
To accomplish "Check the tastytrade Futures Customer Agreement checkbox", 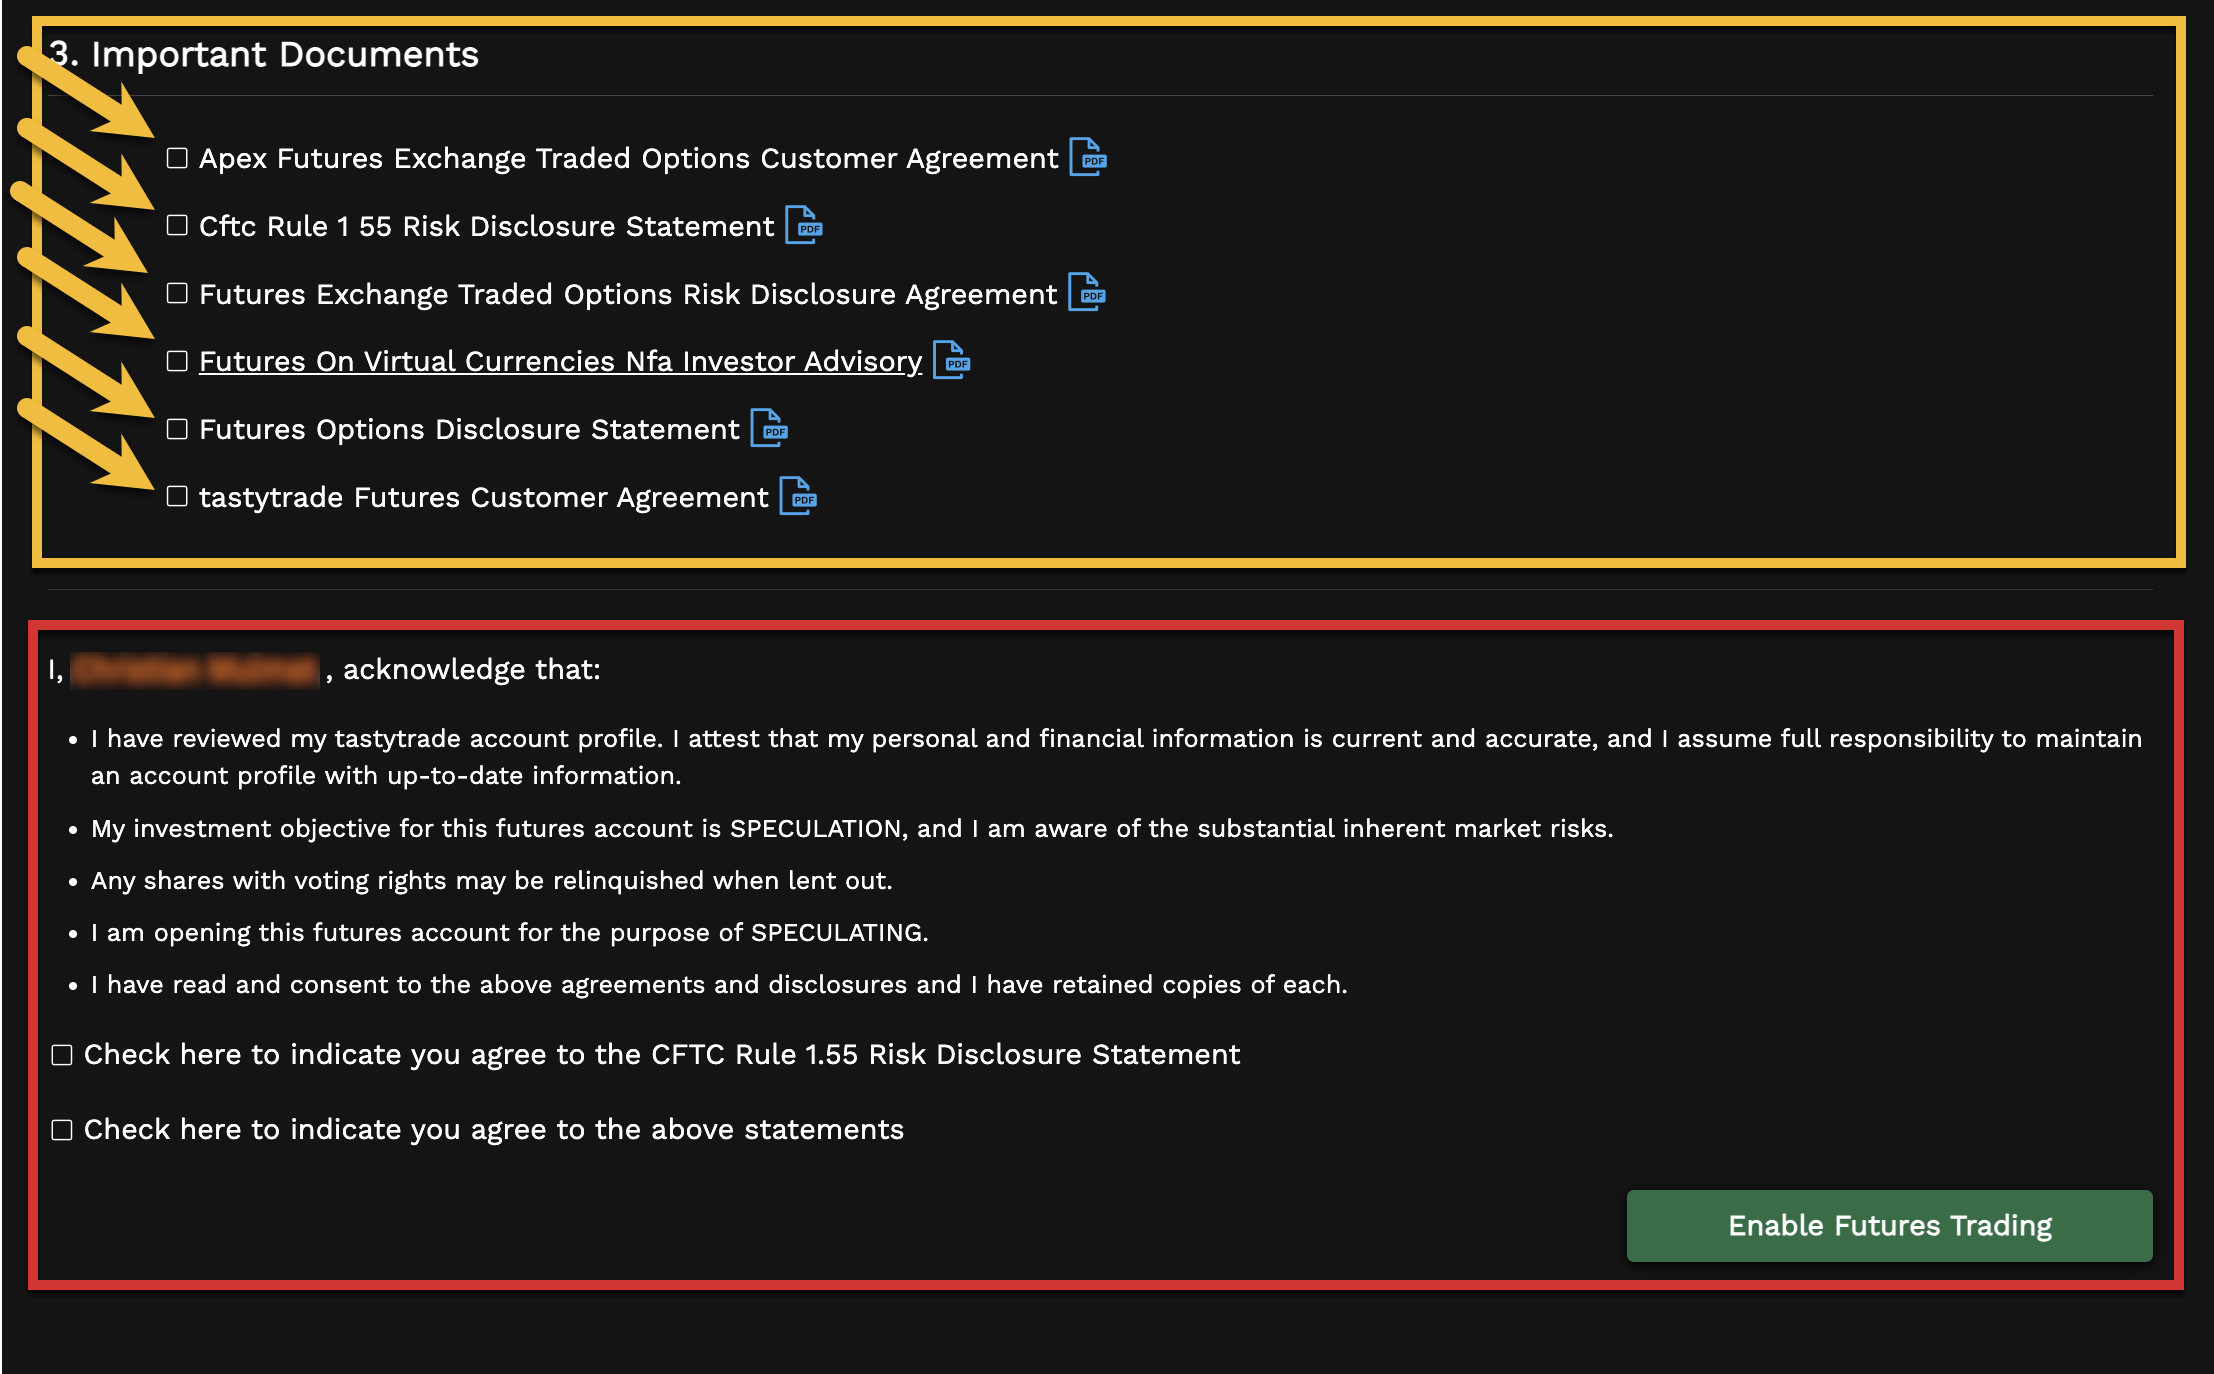I will 177,497.
